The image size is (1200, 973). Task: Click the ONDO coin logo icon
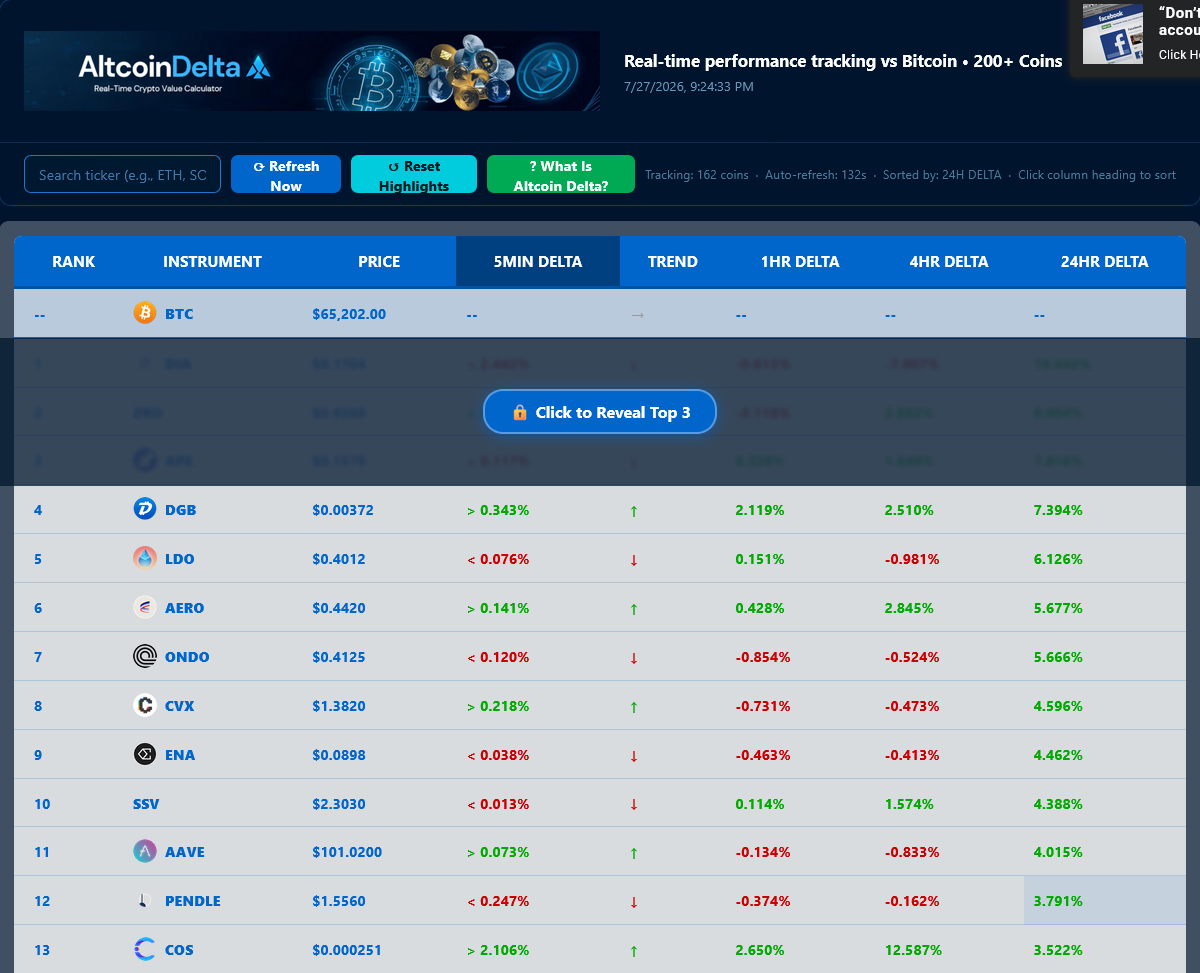tap(145, 656)
